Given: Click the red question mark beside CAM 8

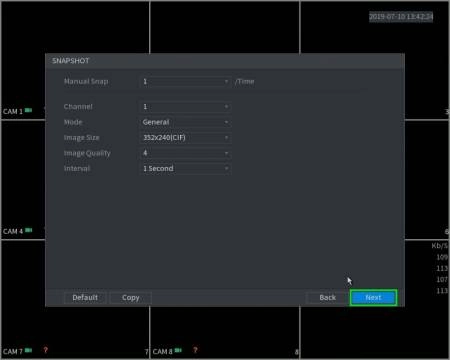Looking at the screenshot, I should [195, 350].
